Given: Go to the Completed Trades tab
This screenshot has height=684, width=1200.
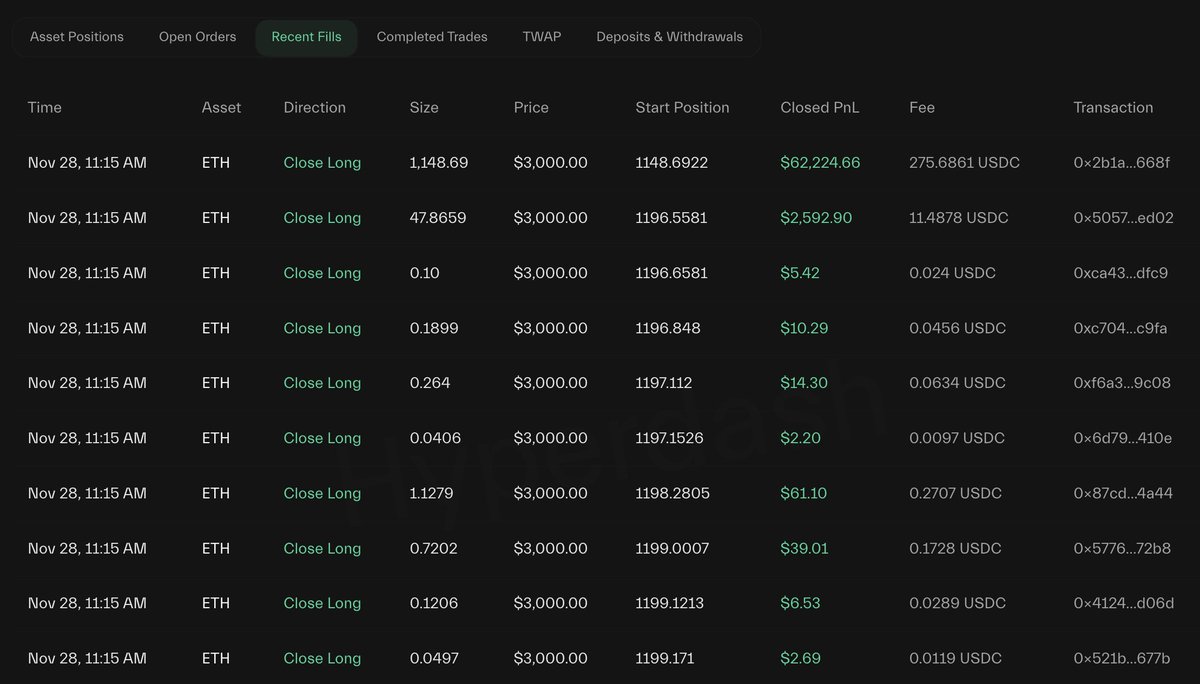Looking at the screenshot, I should [x=432, y=37].
